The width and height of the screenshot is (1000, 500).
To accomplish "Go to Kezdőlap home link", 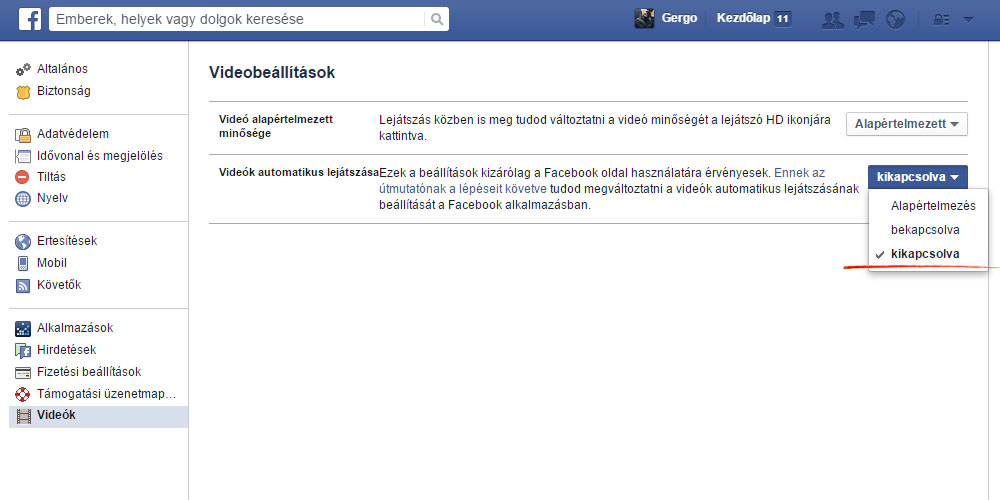I will pos(743,19).
